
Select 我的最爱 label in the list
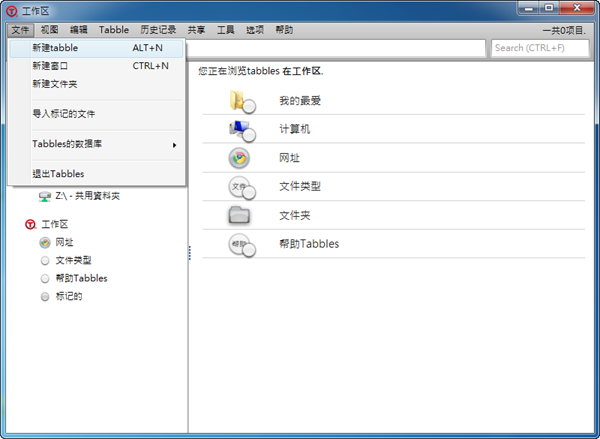coord(300,101)
